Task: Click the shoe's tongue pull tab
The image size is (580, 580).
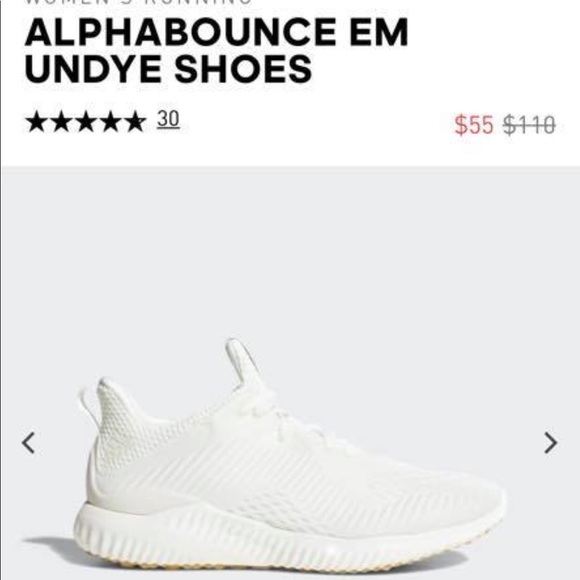Action: pyautogui.click(x=242, y=362)
